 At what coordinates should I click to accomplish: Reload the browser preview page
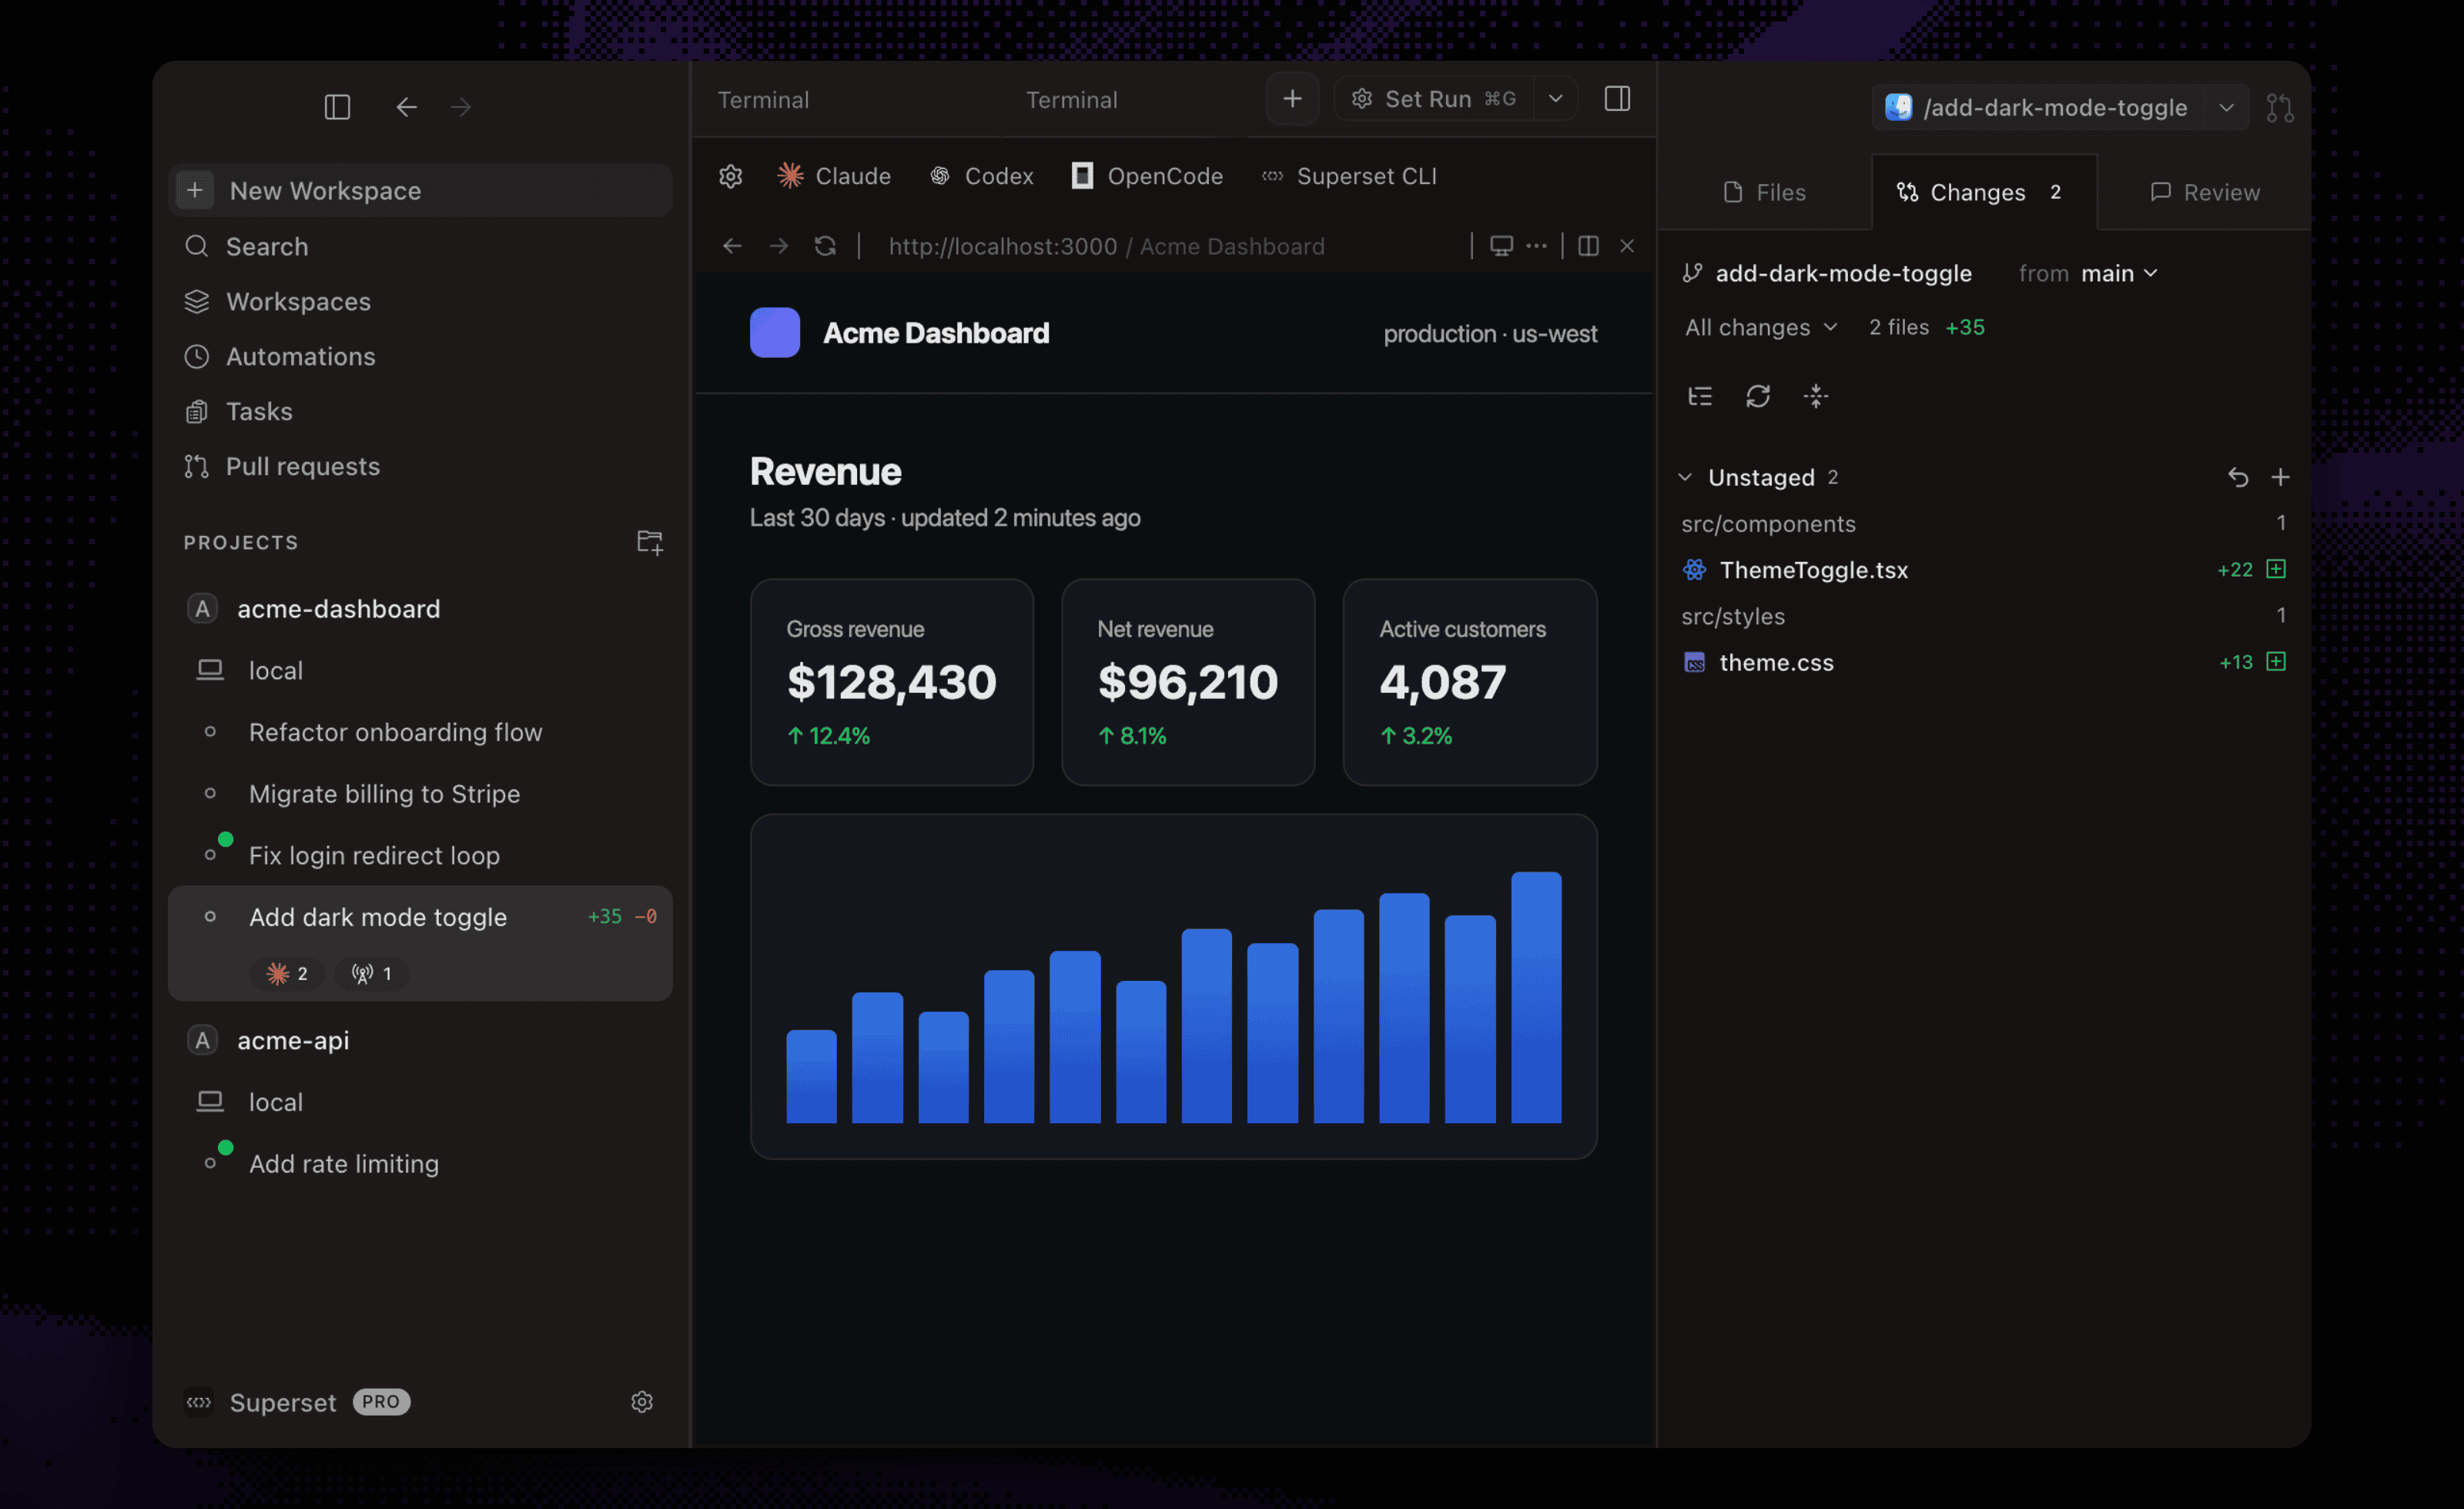tap(825, 246)
